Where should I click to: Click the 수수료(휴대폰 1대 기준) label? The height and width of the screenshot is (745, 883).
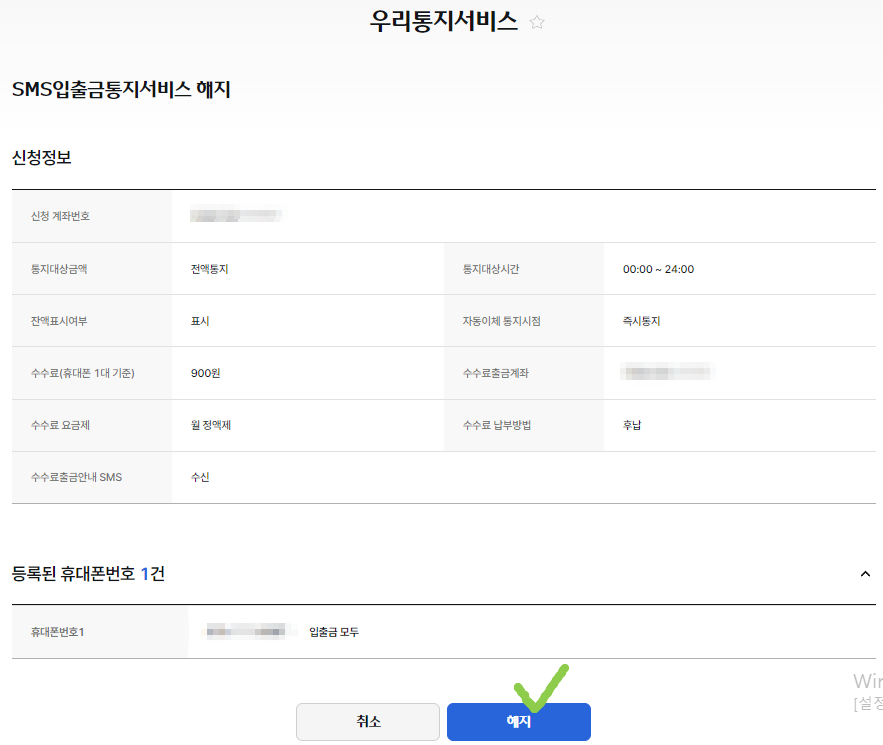tap(83, 373)
